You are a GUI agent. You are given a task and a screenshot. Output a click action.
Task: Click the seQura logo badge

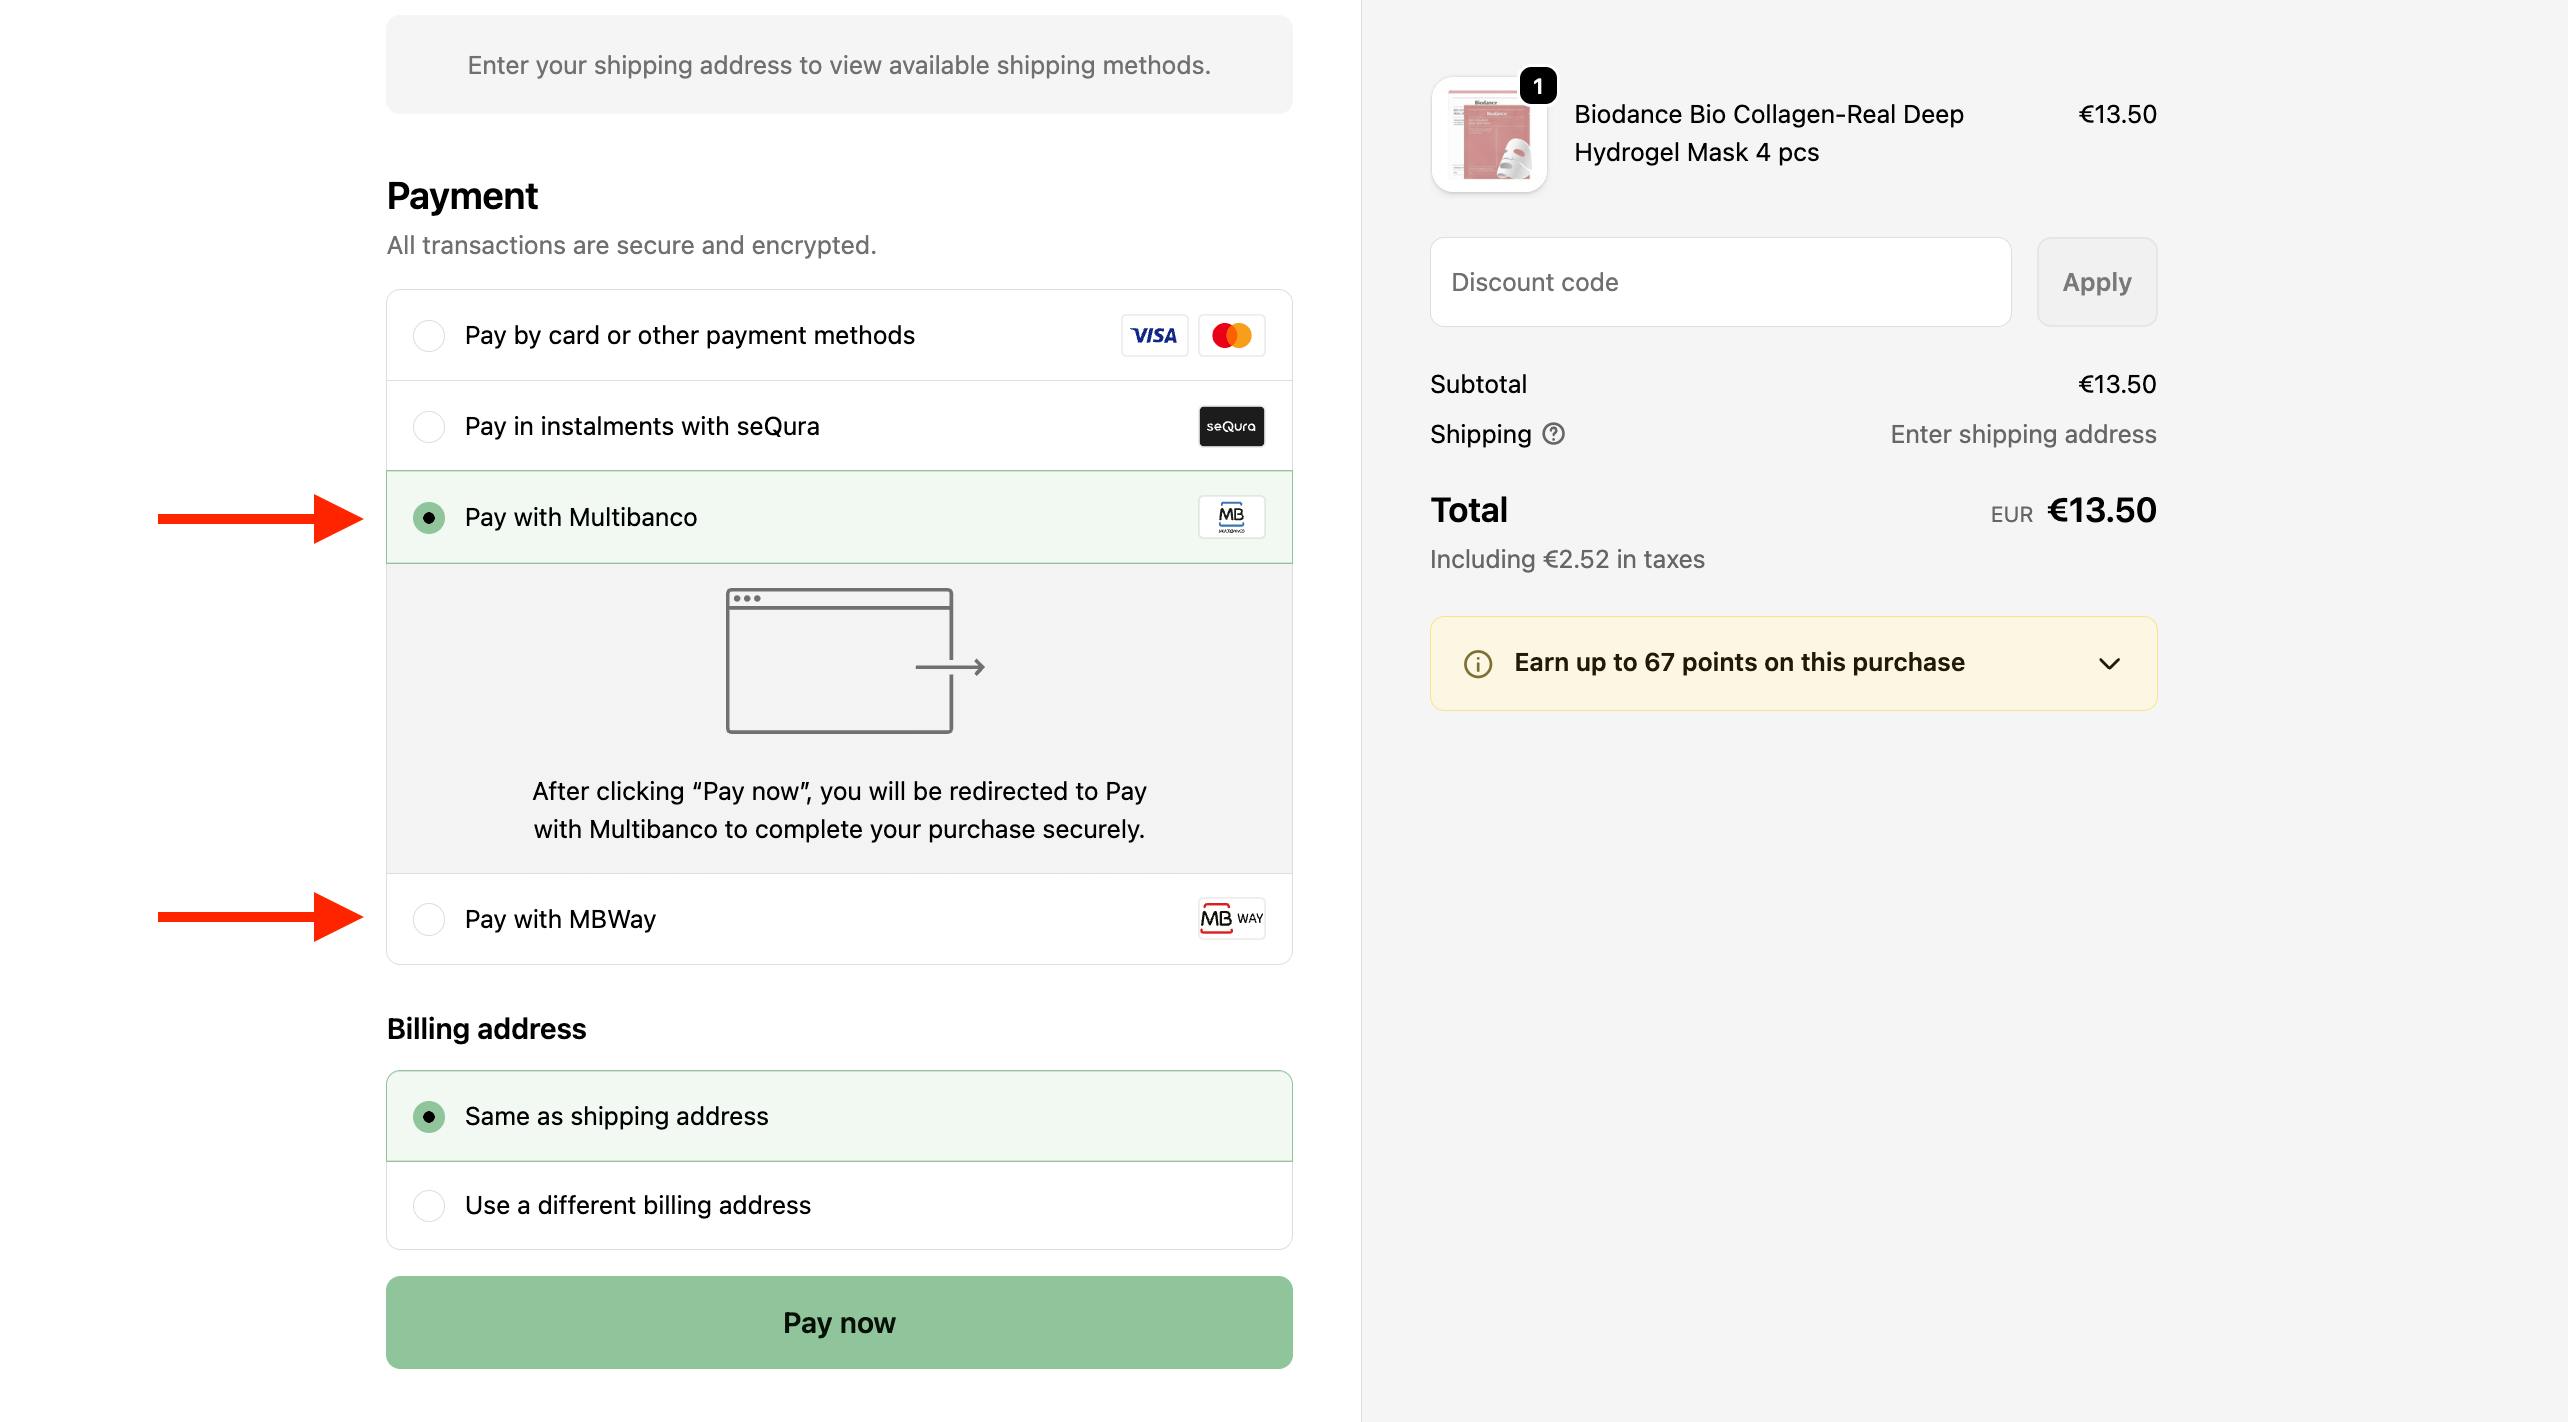click(x=1231, y=427)
